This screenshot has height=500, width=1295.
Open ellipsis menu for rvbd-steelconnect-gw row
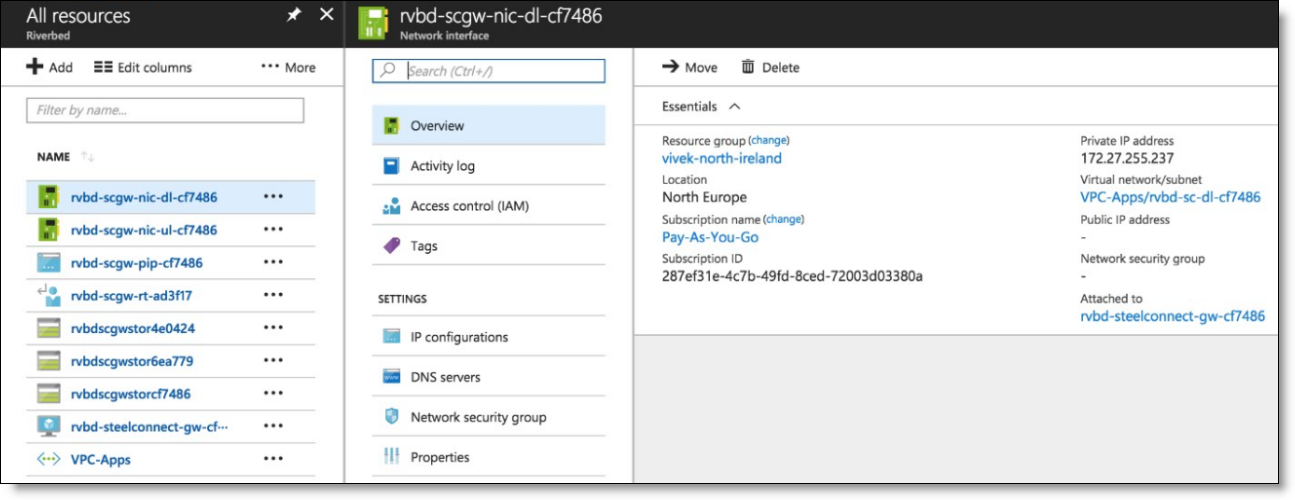[274, 427]
